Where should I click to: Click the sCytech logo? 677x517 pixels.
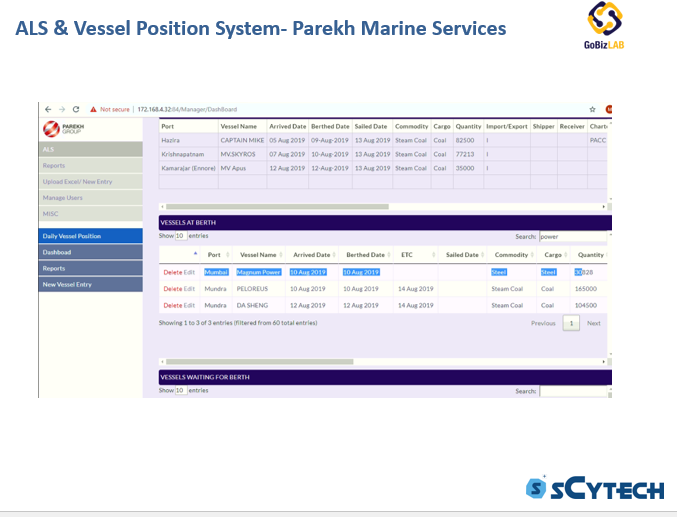tap(594, 488)
